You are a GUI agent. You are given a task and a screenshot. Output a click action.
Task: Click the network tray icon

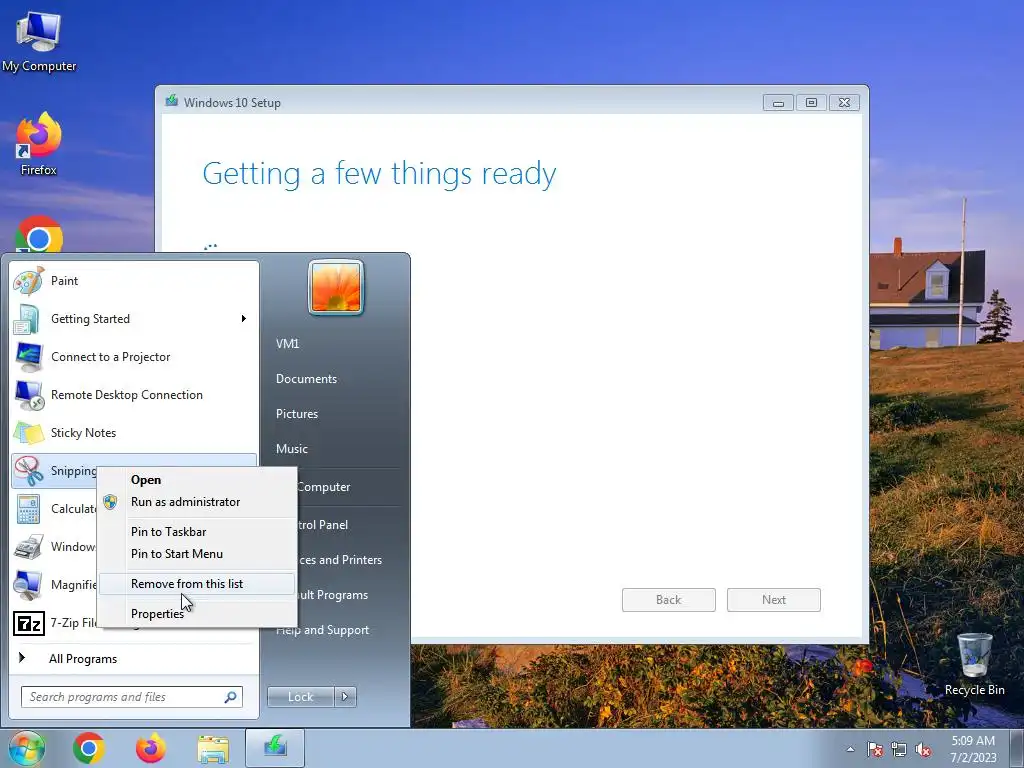coord(899,750)
